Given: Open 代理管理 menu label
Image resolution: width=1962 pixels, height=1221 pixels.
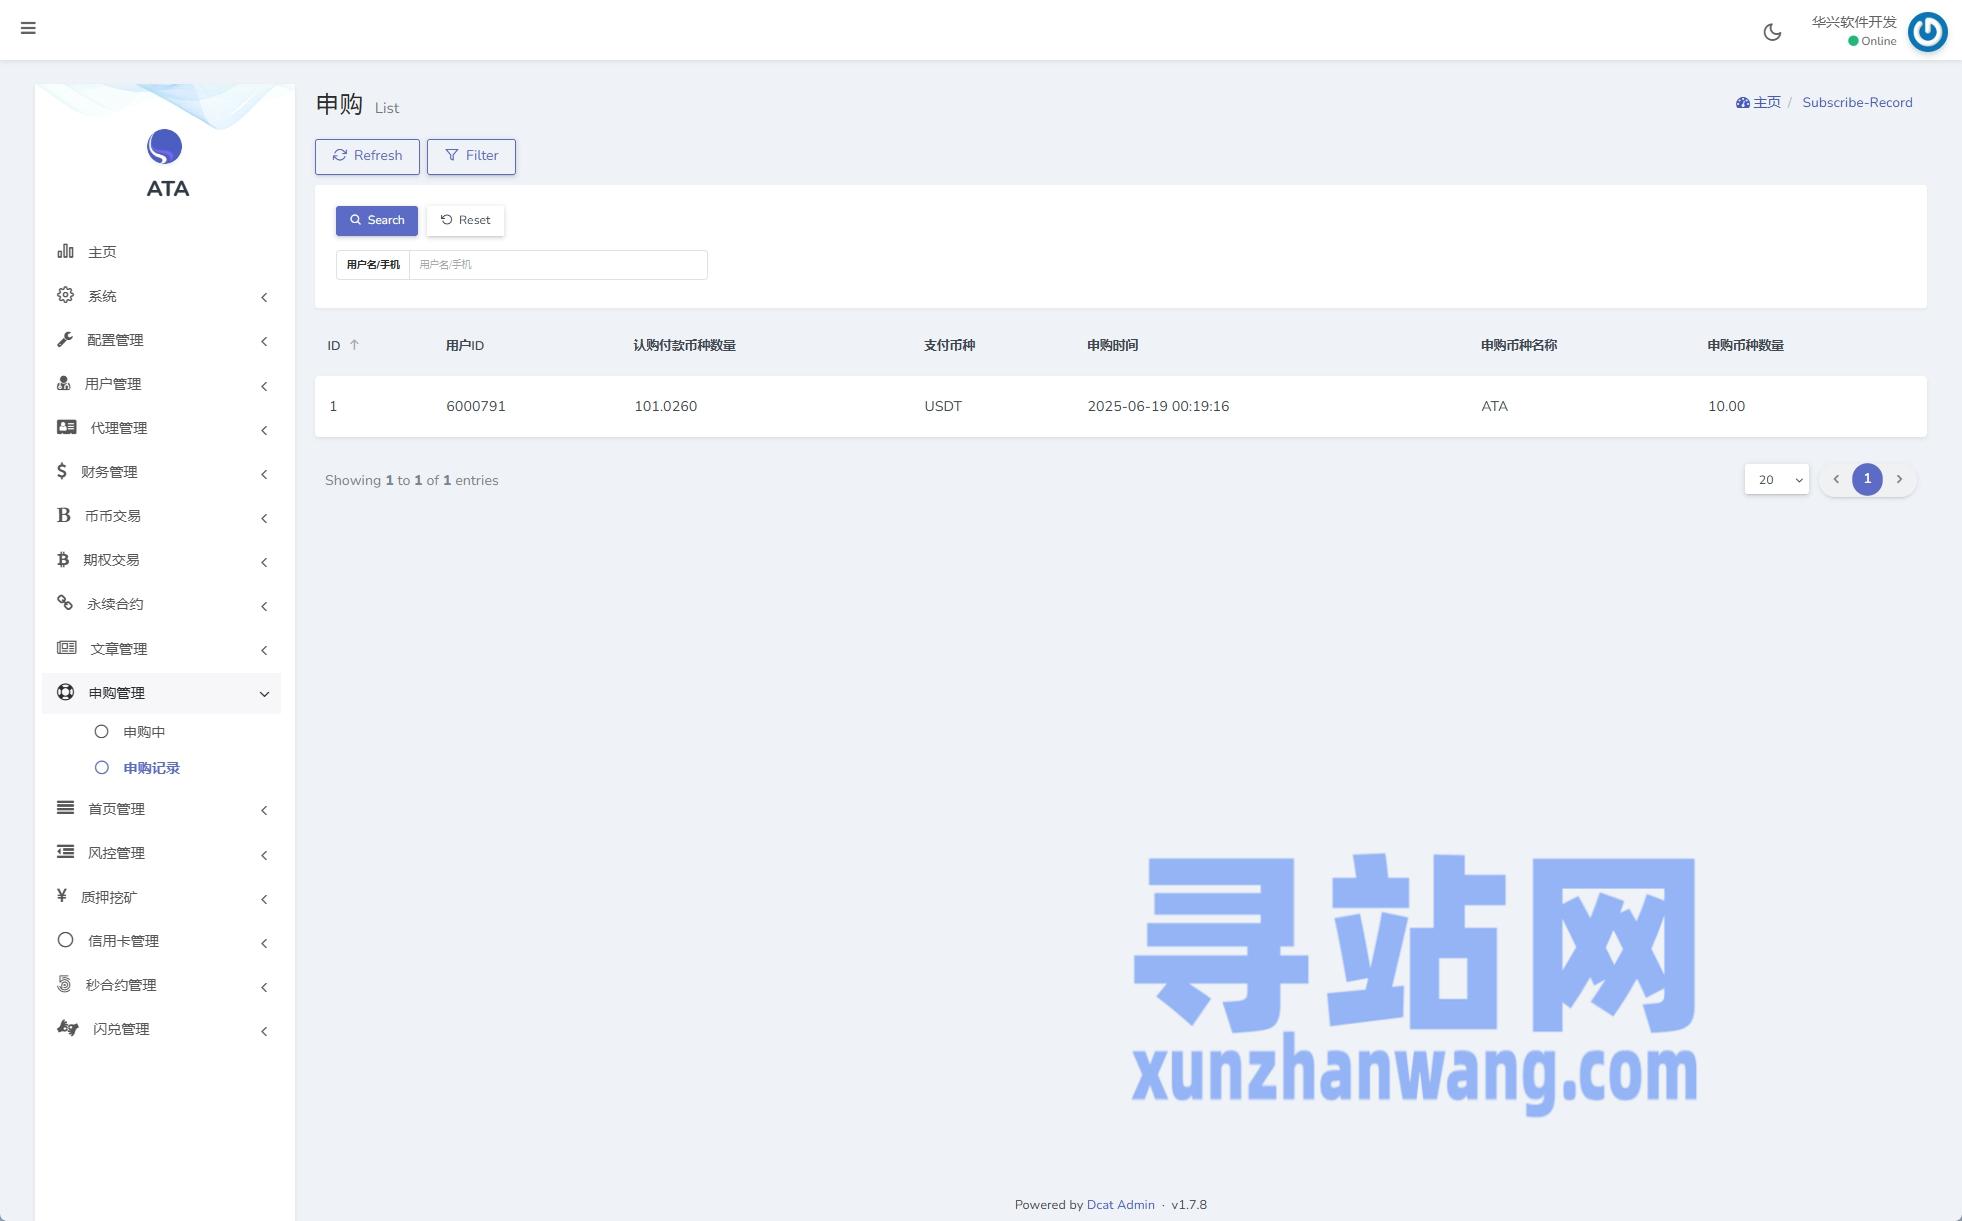Looking at the screenshot, I should coord(118,428).
